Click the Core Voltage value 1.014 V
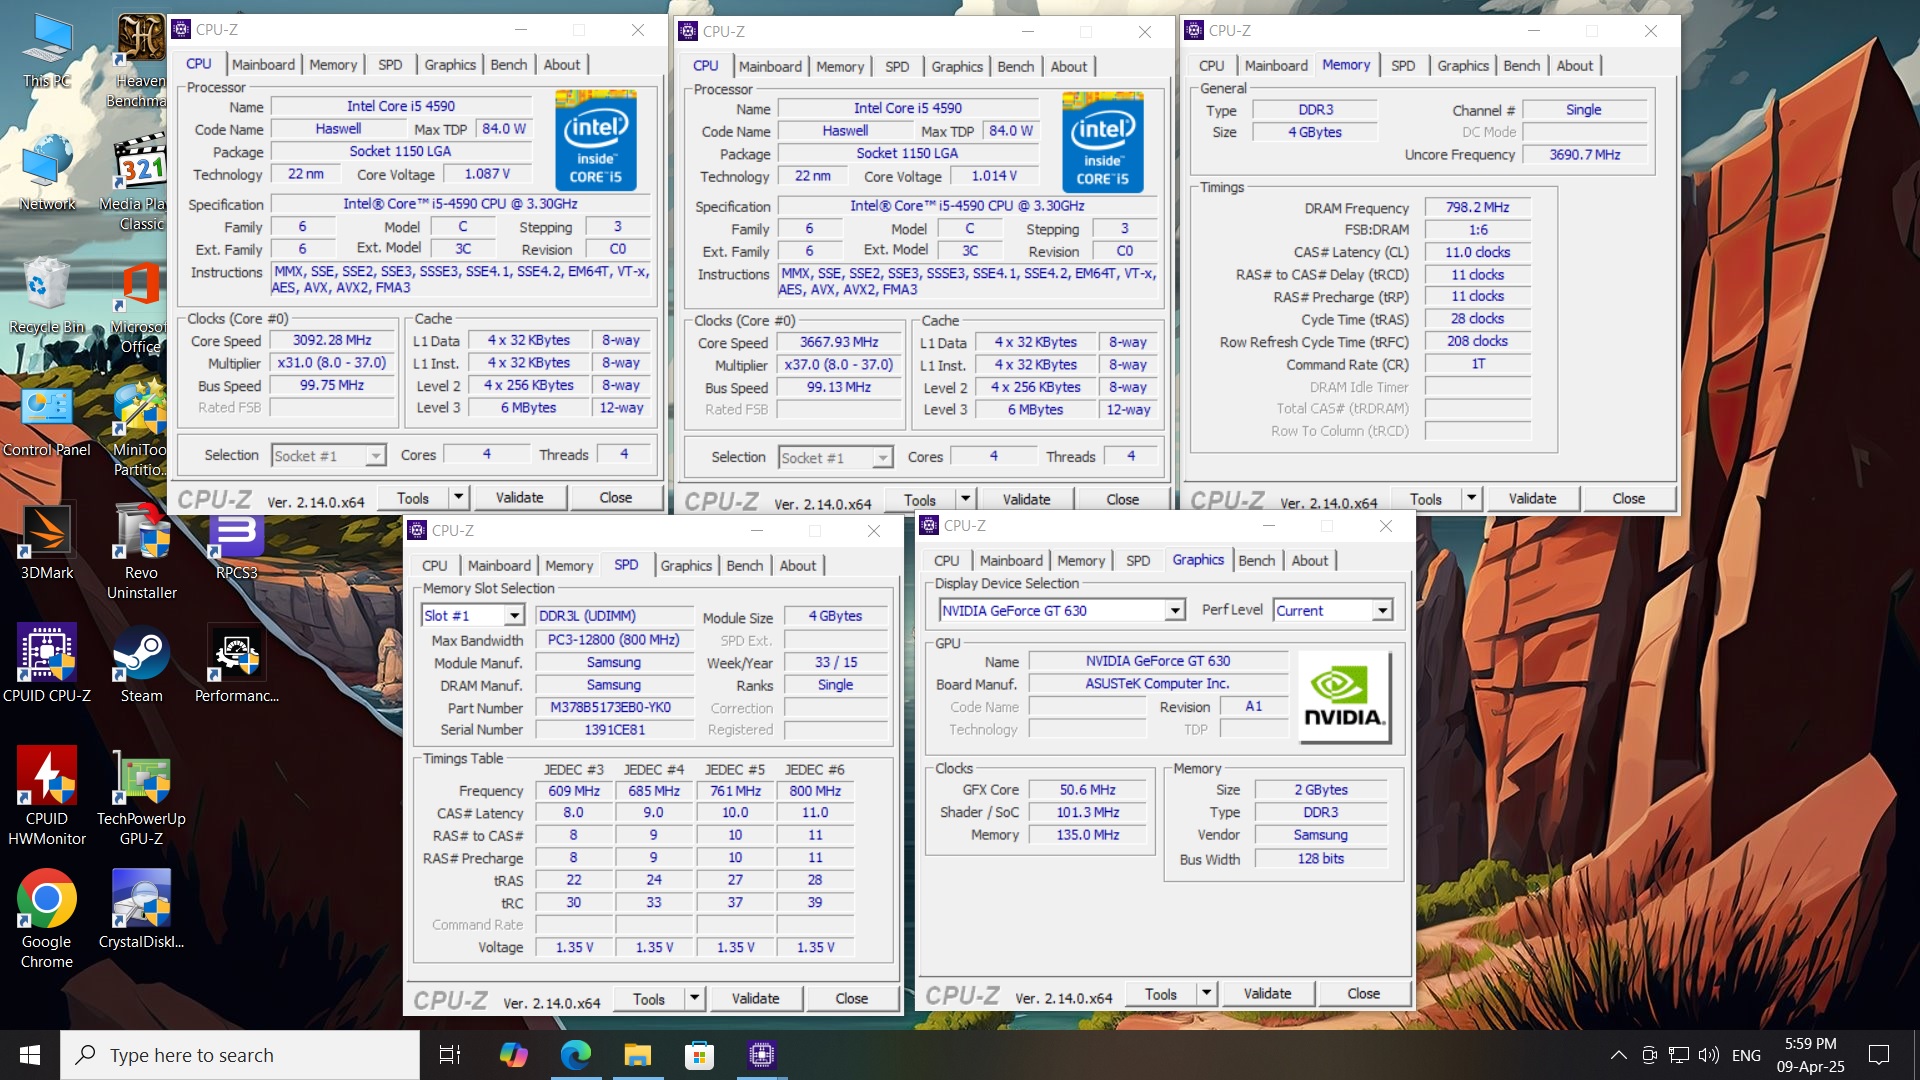Image resolution: width=1920 pixels, height=1080 pixels. pos(994,175)
